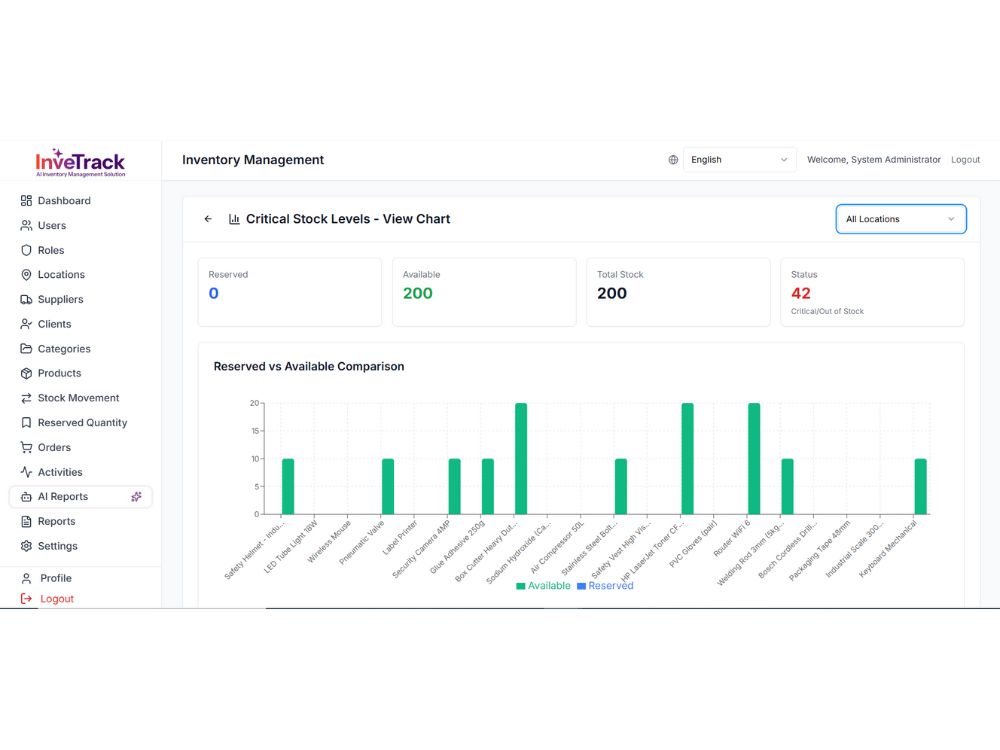Select Reserved Quantity in sidebar
Viewport: 1000px width, 750px height.
pos(80,423)
